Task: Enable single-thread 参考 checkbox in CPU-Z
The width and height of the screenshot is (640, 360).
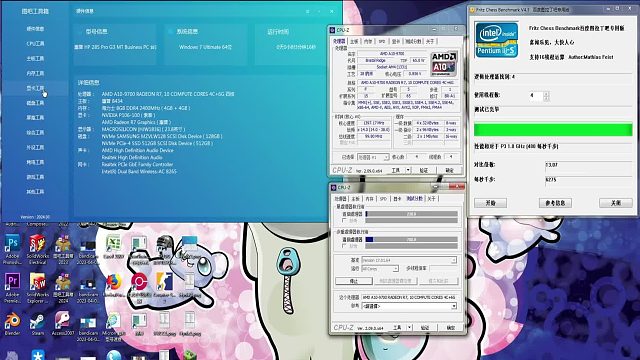Action: pyautogui.click(x=344, y=221)
